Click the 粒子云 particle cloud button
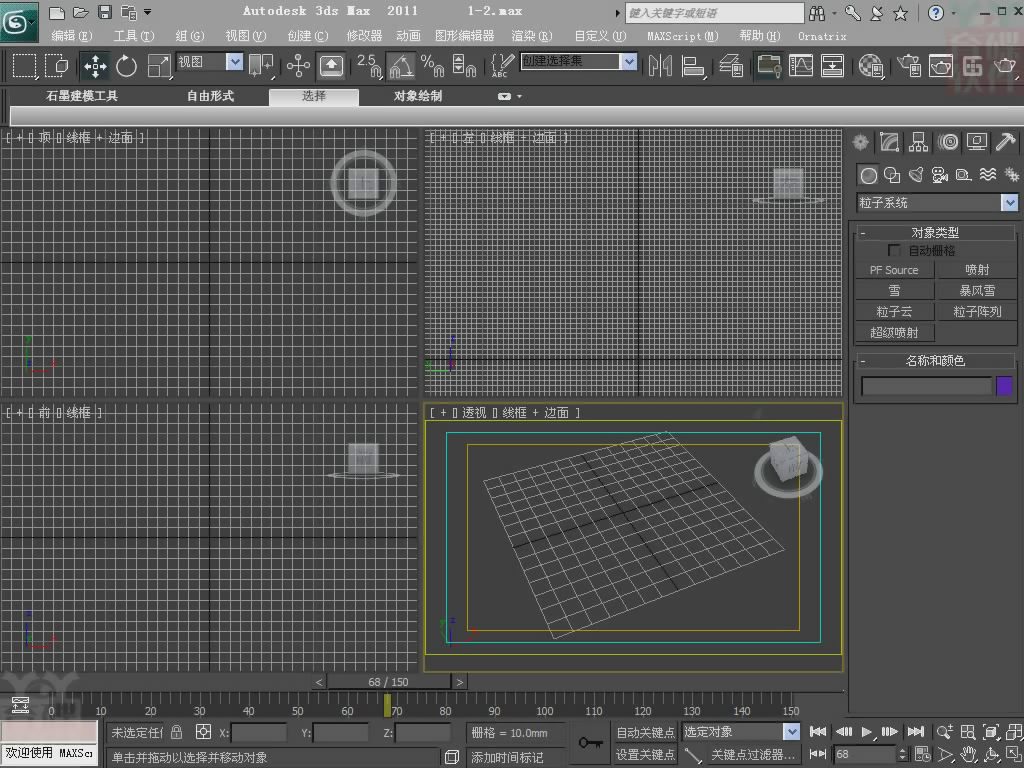The height and width of the screenshot is (768, 1024). (894, 312)
